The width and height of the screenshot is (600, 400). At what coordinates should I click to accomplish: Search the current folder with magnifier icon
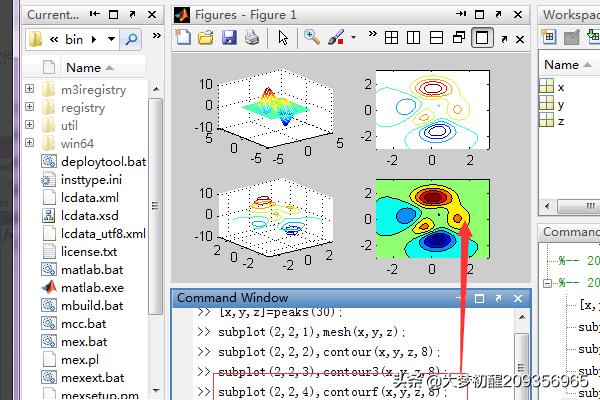coord(133,40)
